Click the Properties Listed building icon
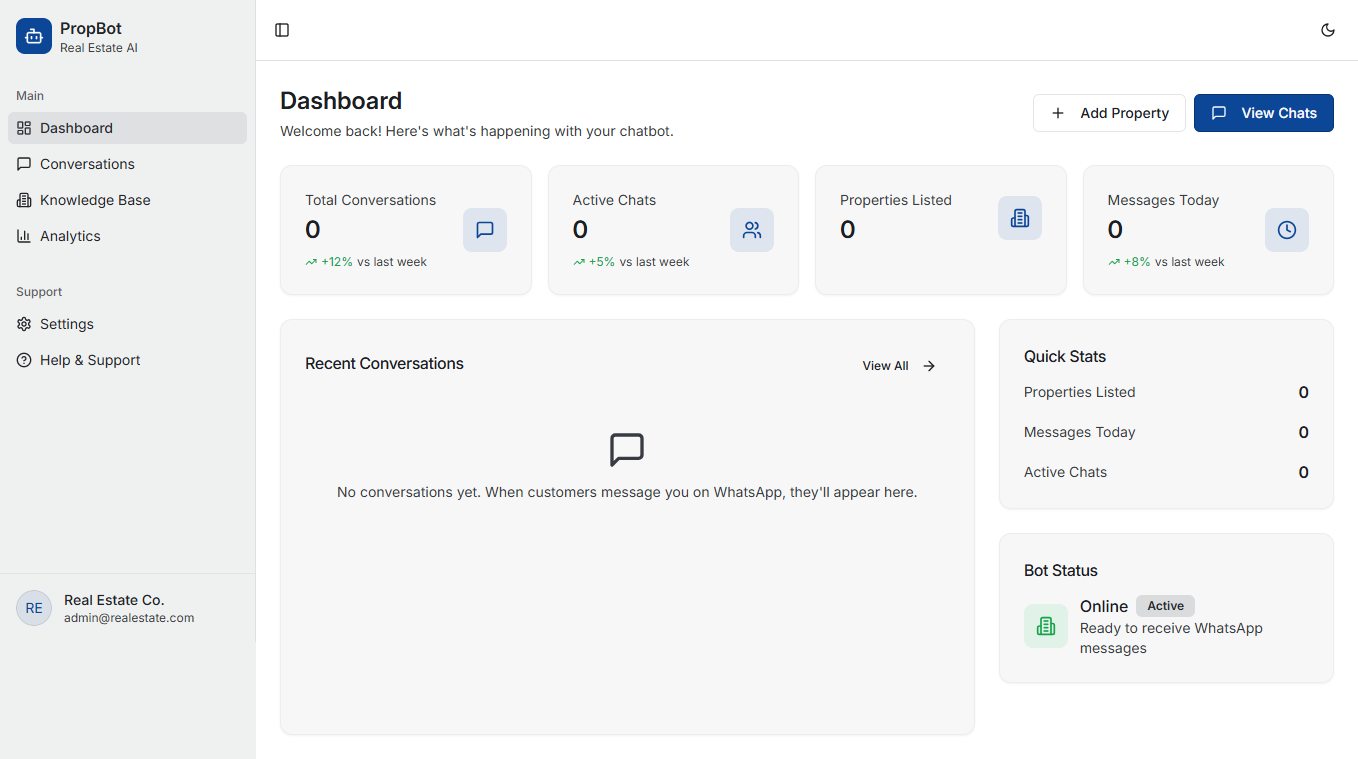Image resolution: width=1358 pixels, height=759 pixels. (x=1020, y=218)
